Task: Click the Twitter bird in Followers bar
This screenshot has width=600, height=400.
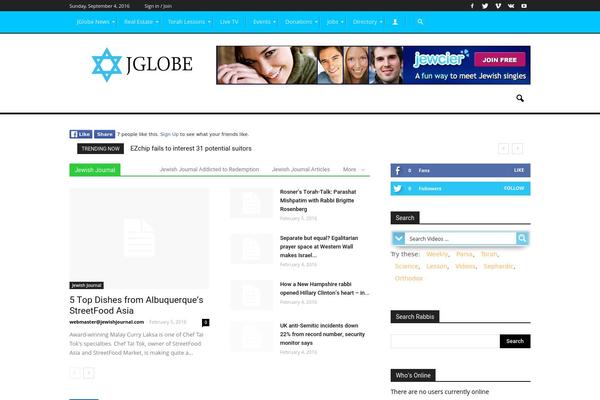Action: (x=398, y=188)
